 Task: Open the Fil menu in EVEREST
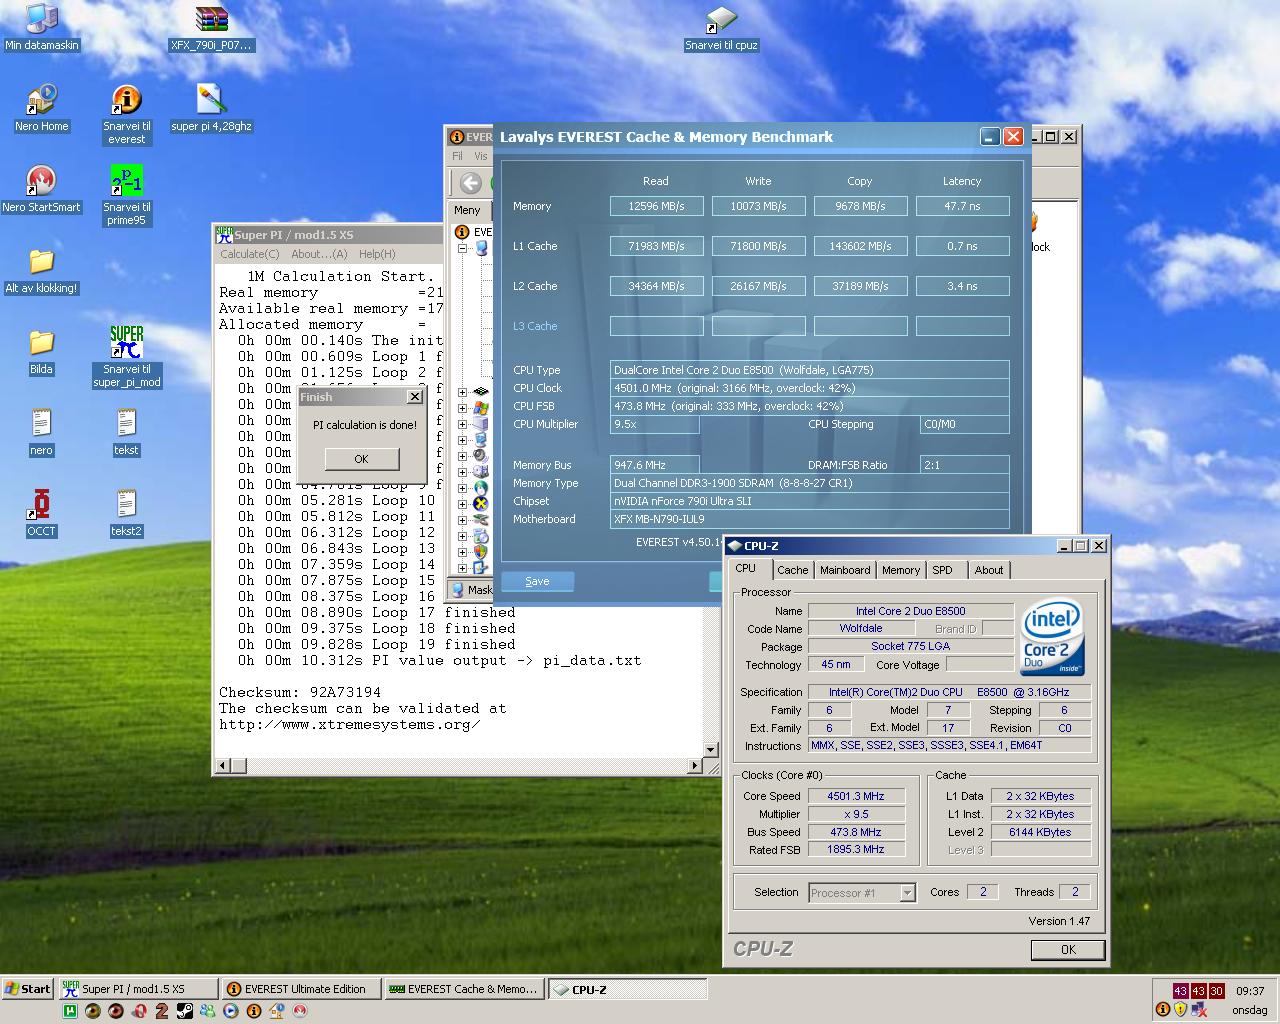[458, 156]
